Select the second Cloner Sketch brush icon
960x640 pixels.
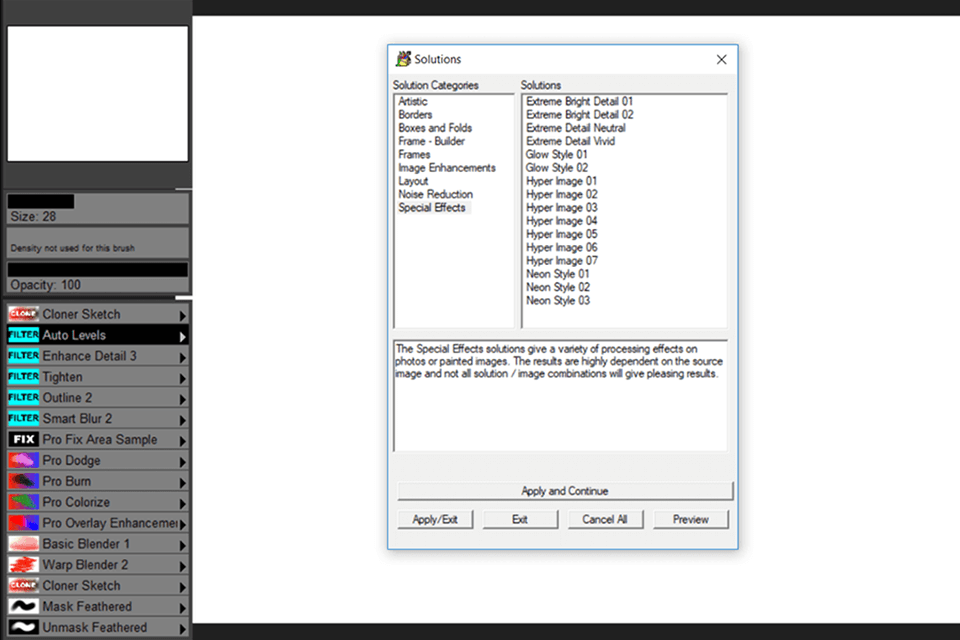[23, 585]
